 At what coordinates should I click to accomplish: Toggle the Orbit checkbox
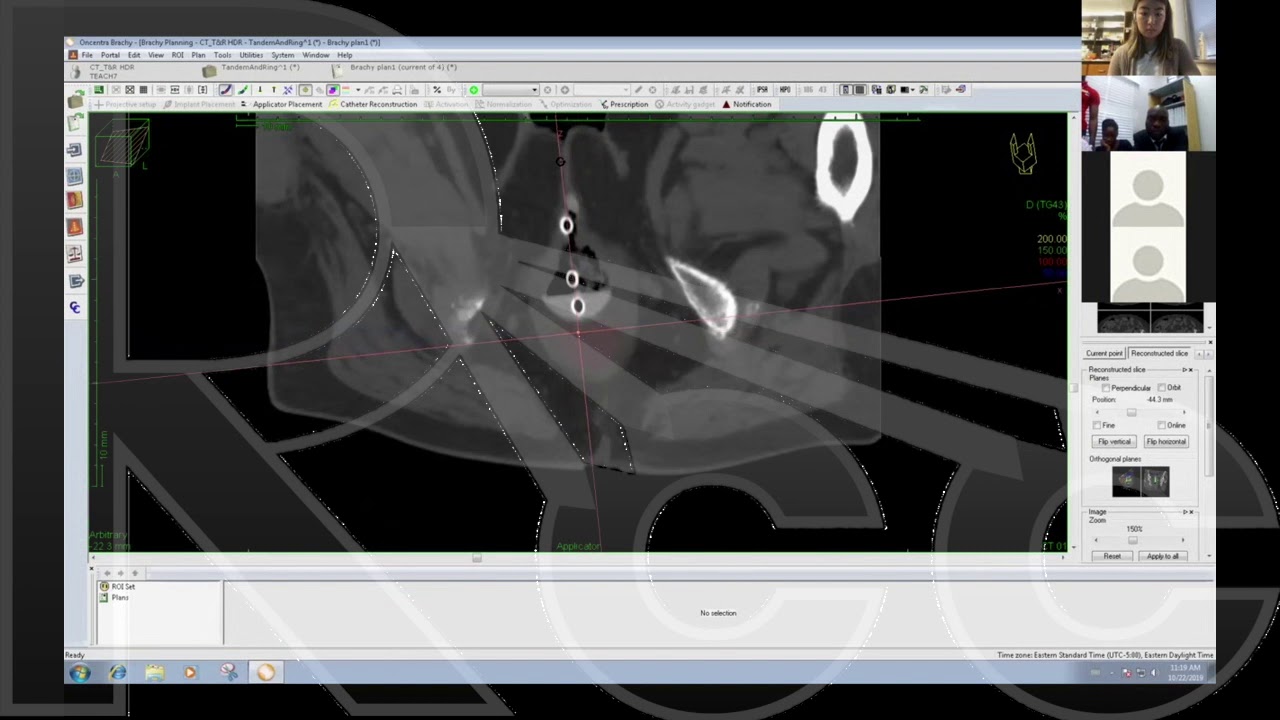click(x=1162, y=388)
